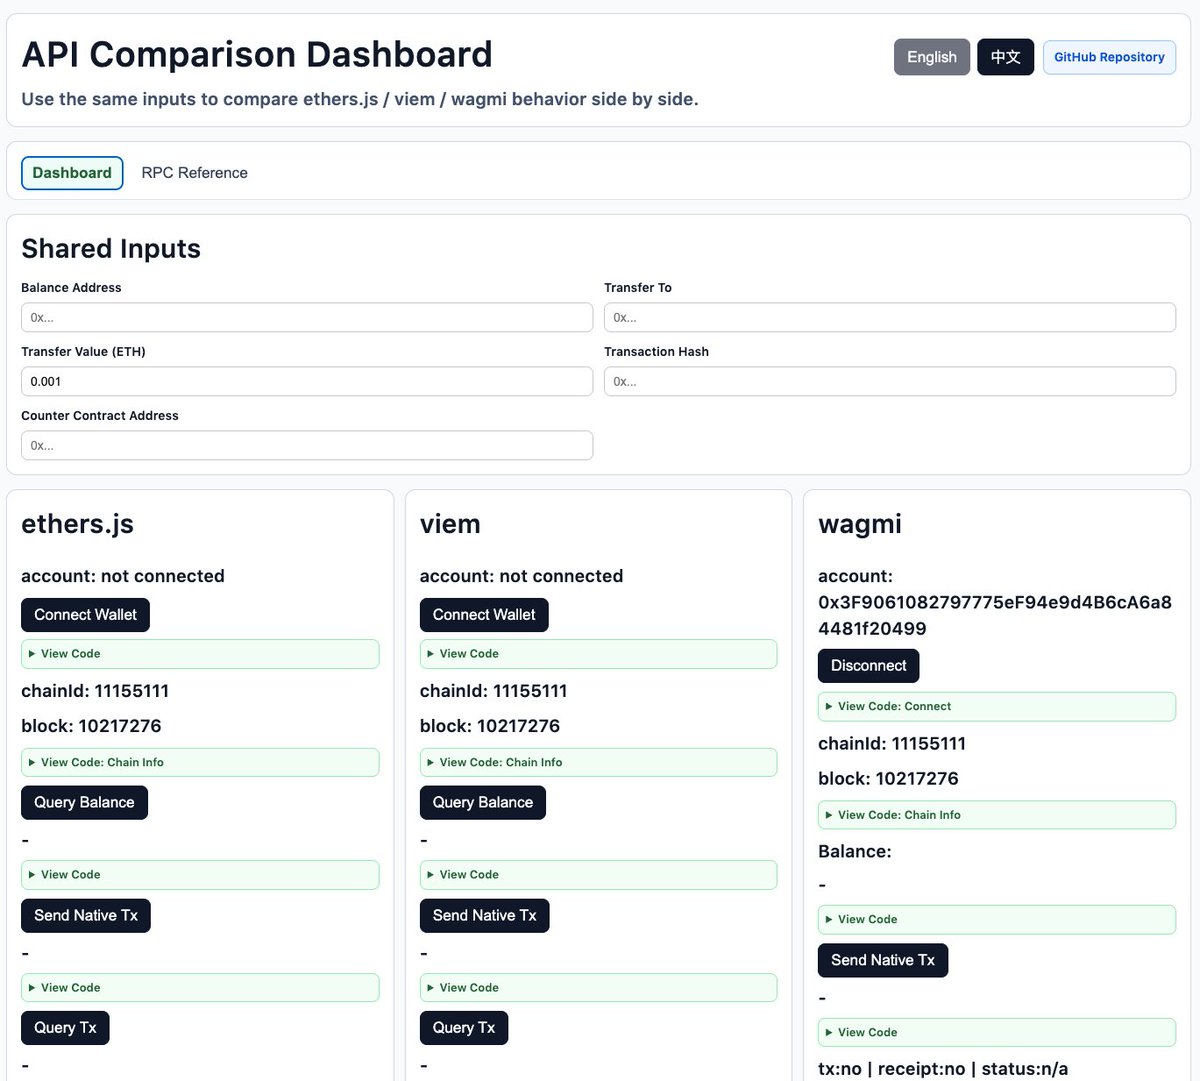Image resolution: width=1200 pixels, height=1081 pixels.
Task: Focus the Balance Address input
Action: point(307,317)
